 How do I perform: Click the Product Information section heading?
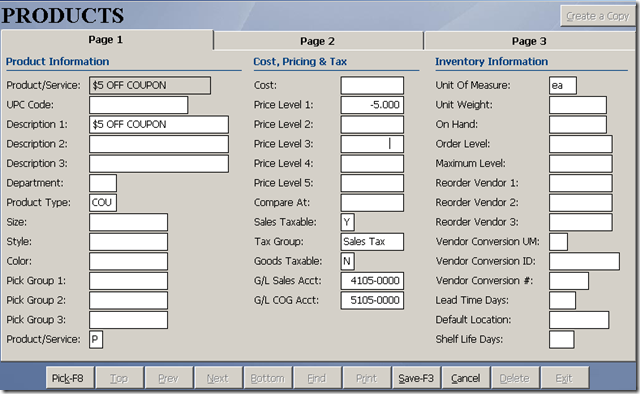(58, 62)
